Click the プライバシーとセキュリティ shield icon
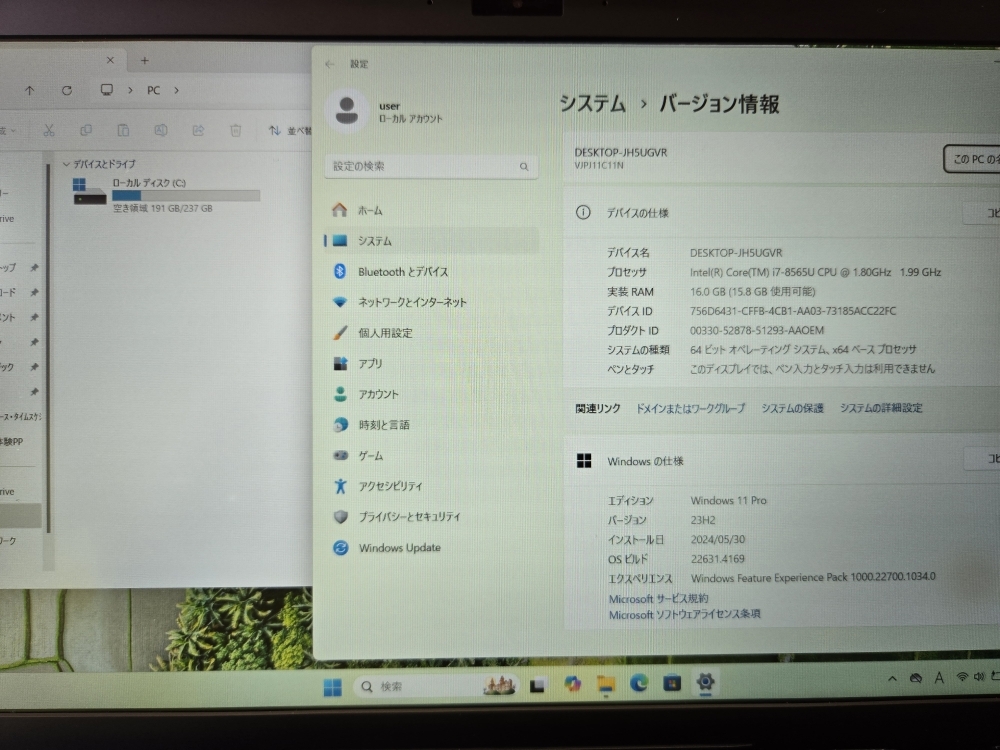 coord(341,517)
